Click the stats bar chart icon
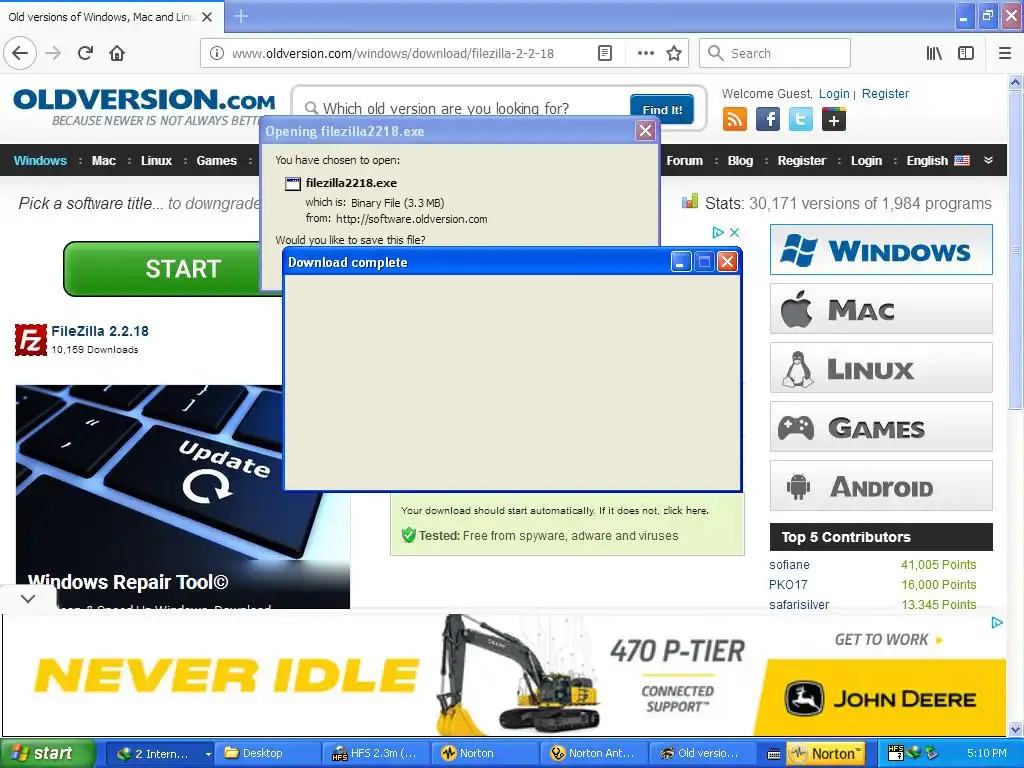The width and height of the screenshot is (1024, 768). [x=690, y=202]
